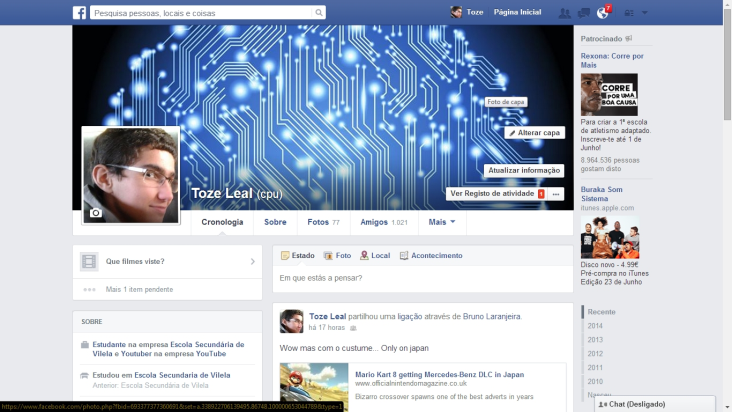Jump to 2010 in timeline
This screenshot has height=412, width=732.
coord(595,382)
